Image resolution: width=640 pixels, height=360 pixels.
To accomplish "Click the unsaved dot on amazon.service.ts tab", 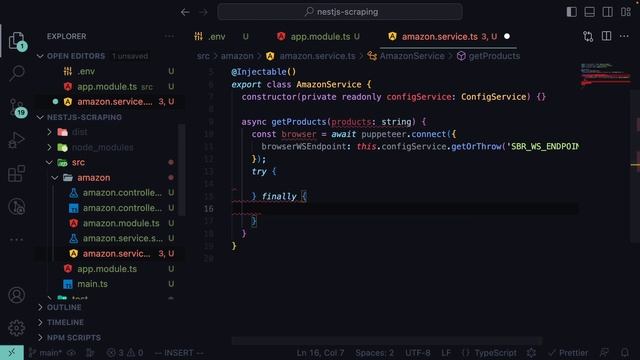I will click(507, 36).
